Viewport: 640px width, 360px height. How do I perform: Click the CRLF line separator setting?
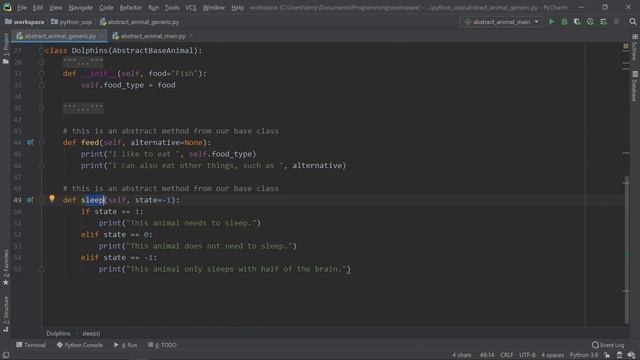pyautogui.click(x=507, y=355)
